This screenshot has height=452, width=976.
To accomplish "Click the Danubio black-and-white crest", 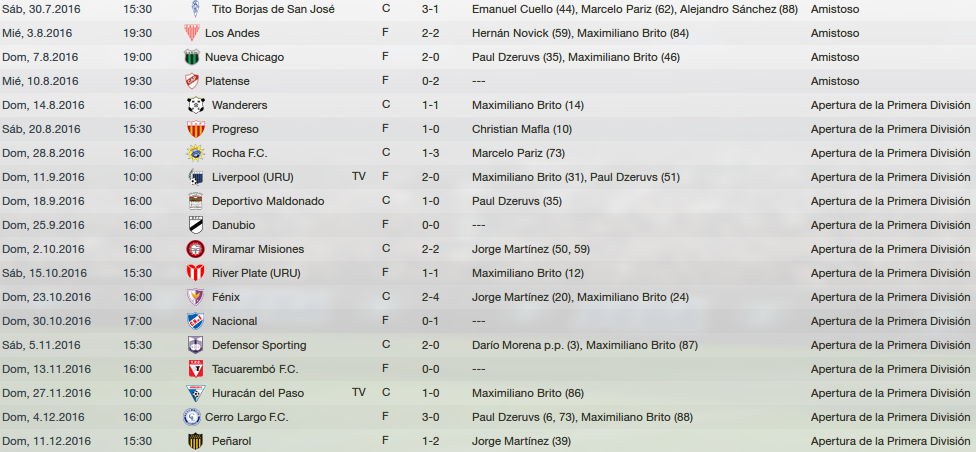I will [195, 225].
